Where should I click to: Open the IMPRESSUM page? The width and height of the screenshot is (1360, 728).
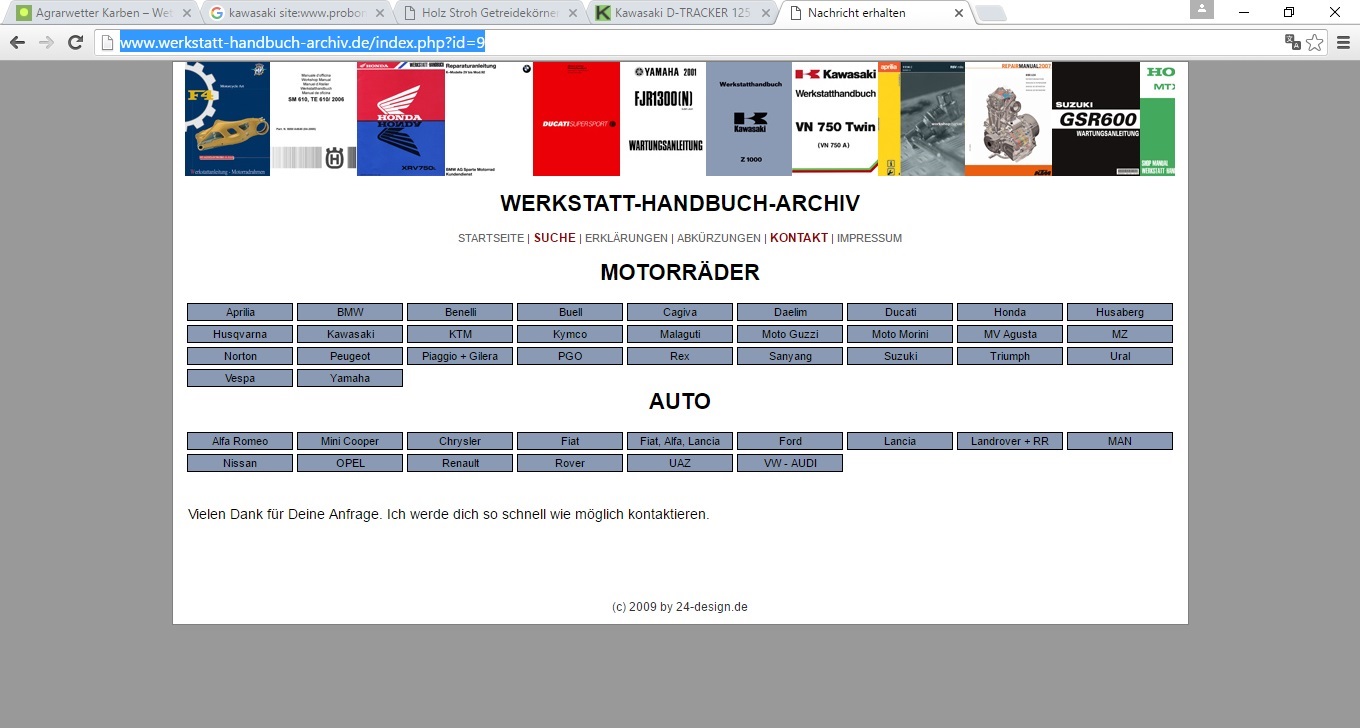click(869, 238)
